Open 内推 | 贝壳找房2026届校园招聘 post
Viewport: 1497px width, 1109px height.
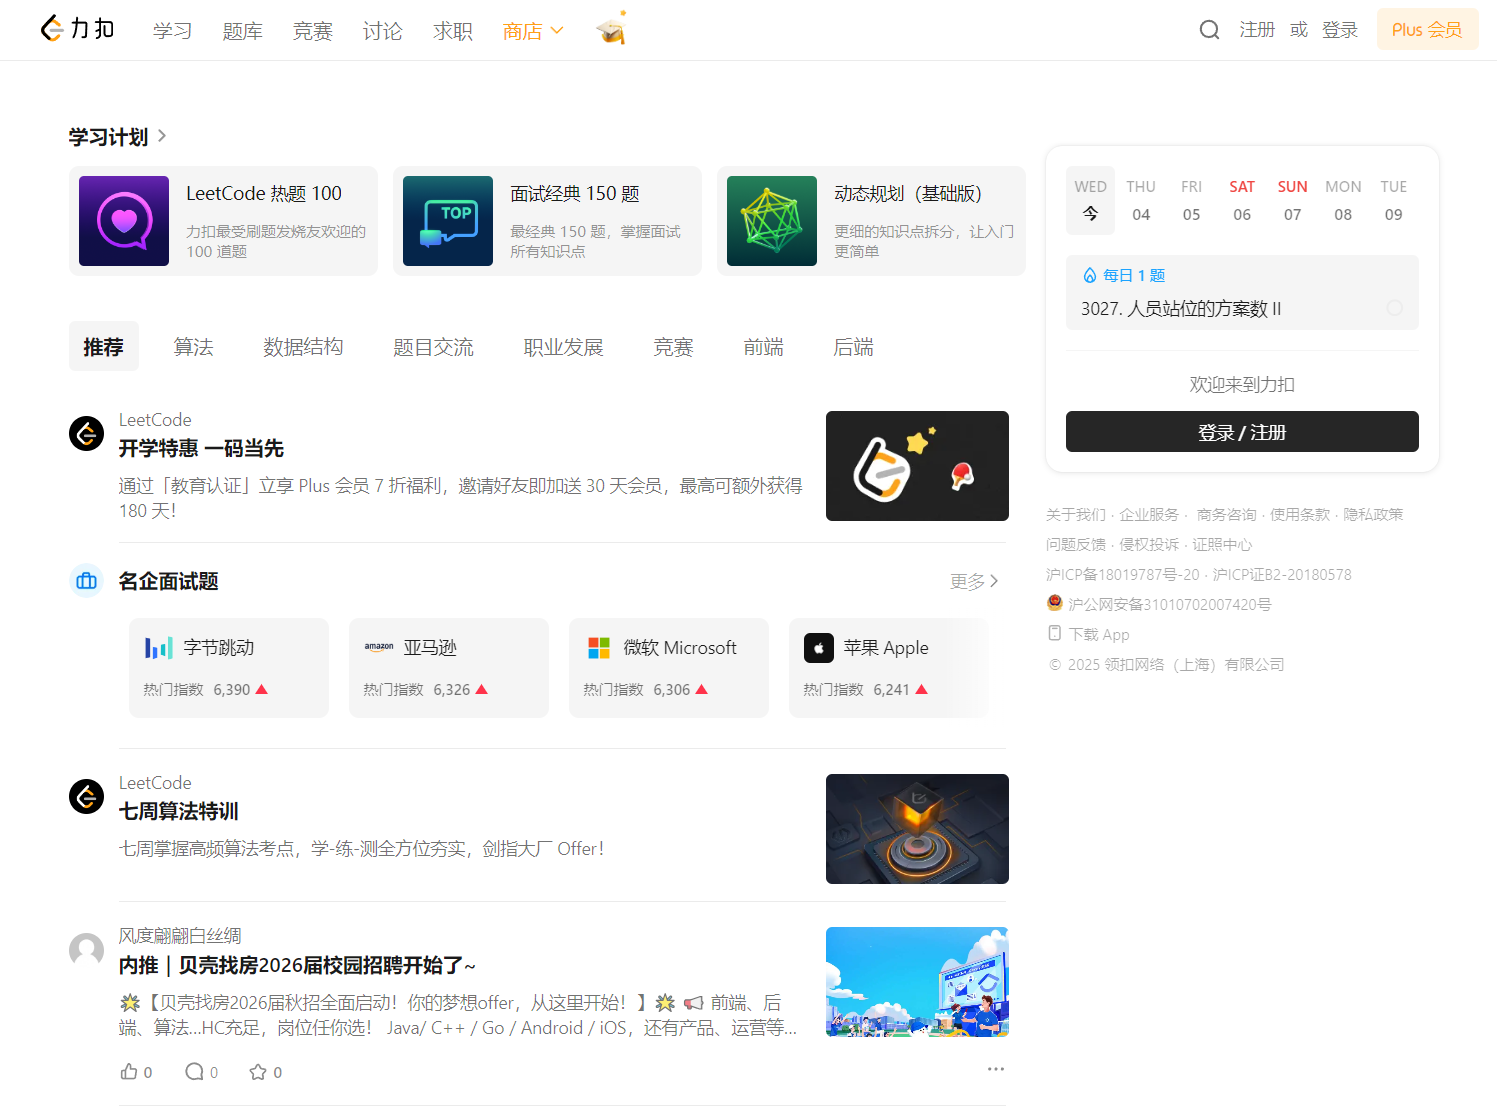297,965
